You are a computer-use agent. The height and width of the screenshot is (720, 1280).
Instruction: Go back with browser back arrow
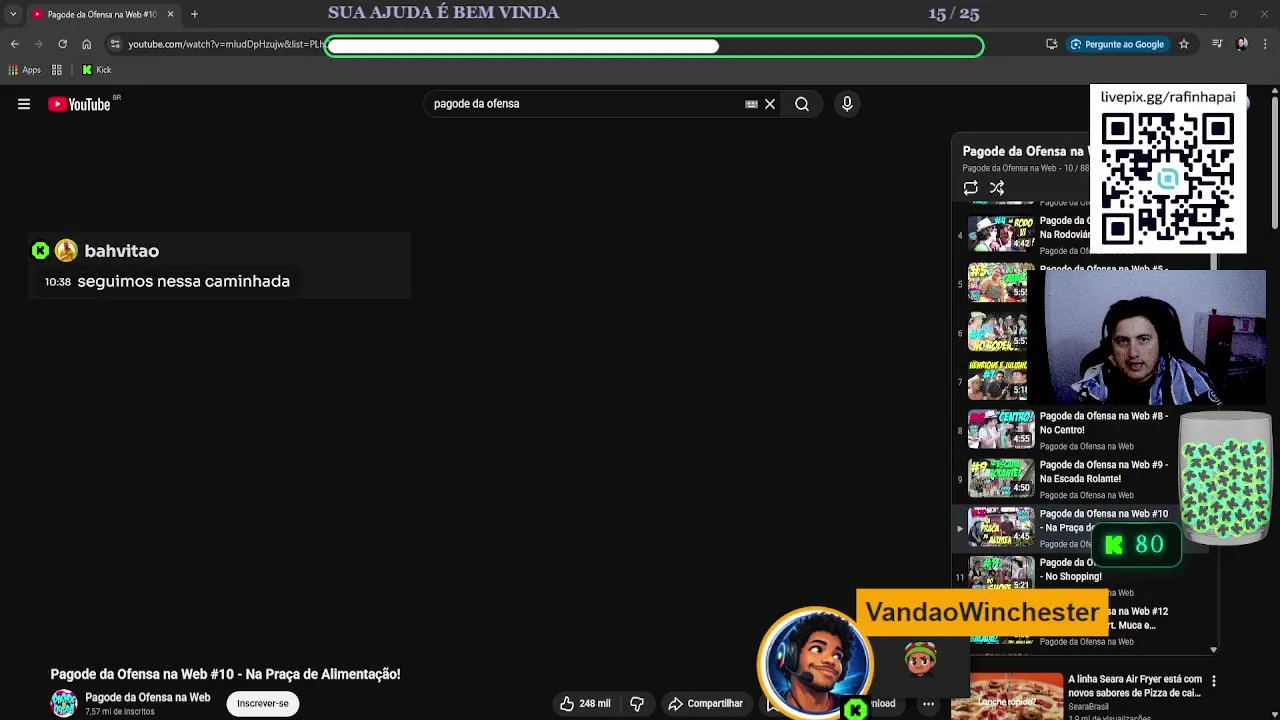tap(14, 44)
